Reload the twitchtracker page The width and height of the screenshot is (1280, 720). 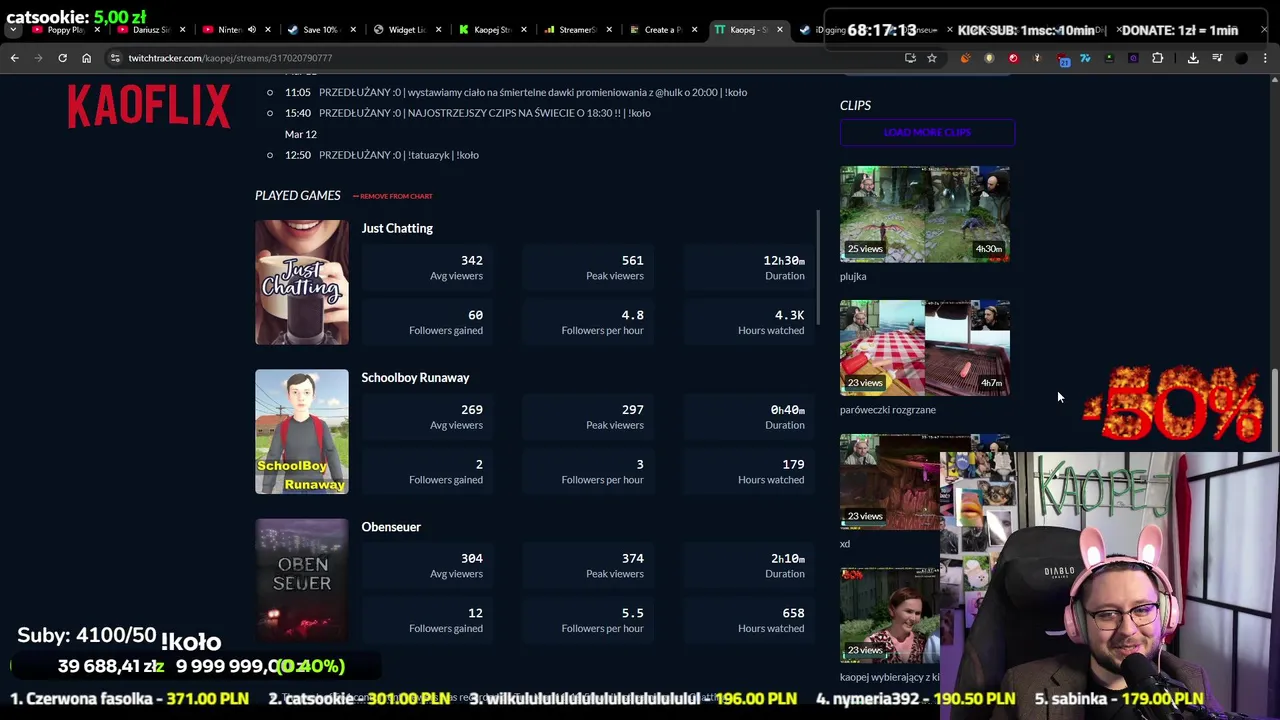pos(62,58)
